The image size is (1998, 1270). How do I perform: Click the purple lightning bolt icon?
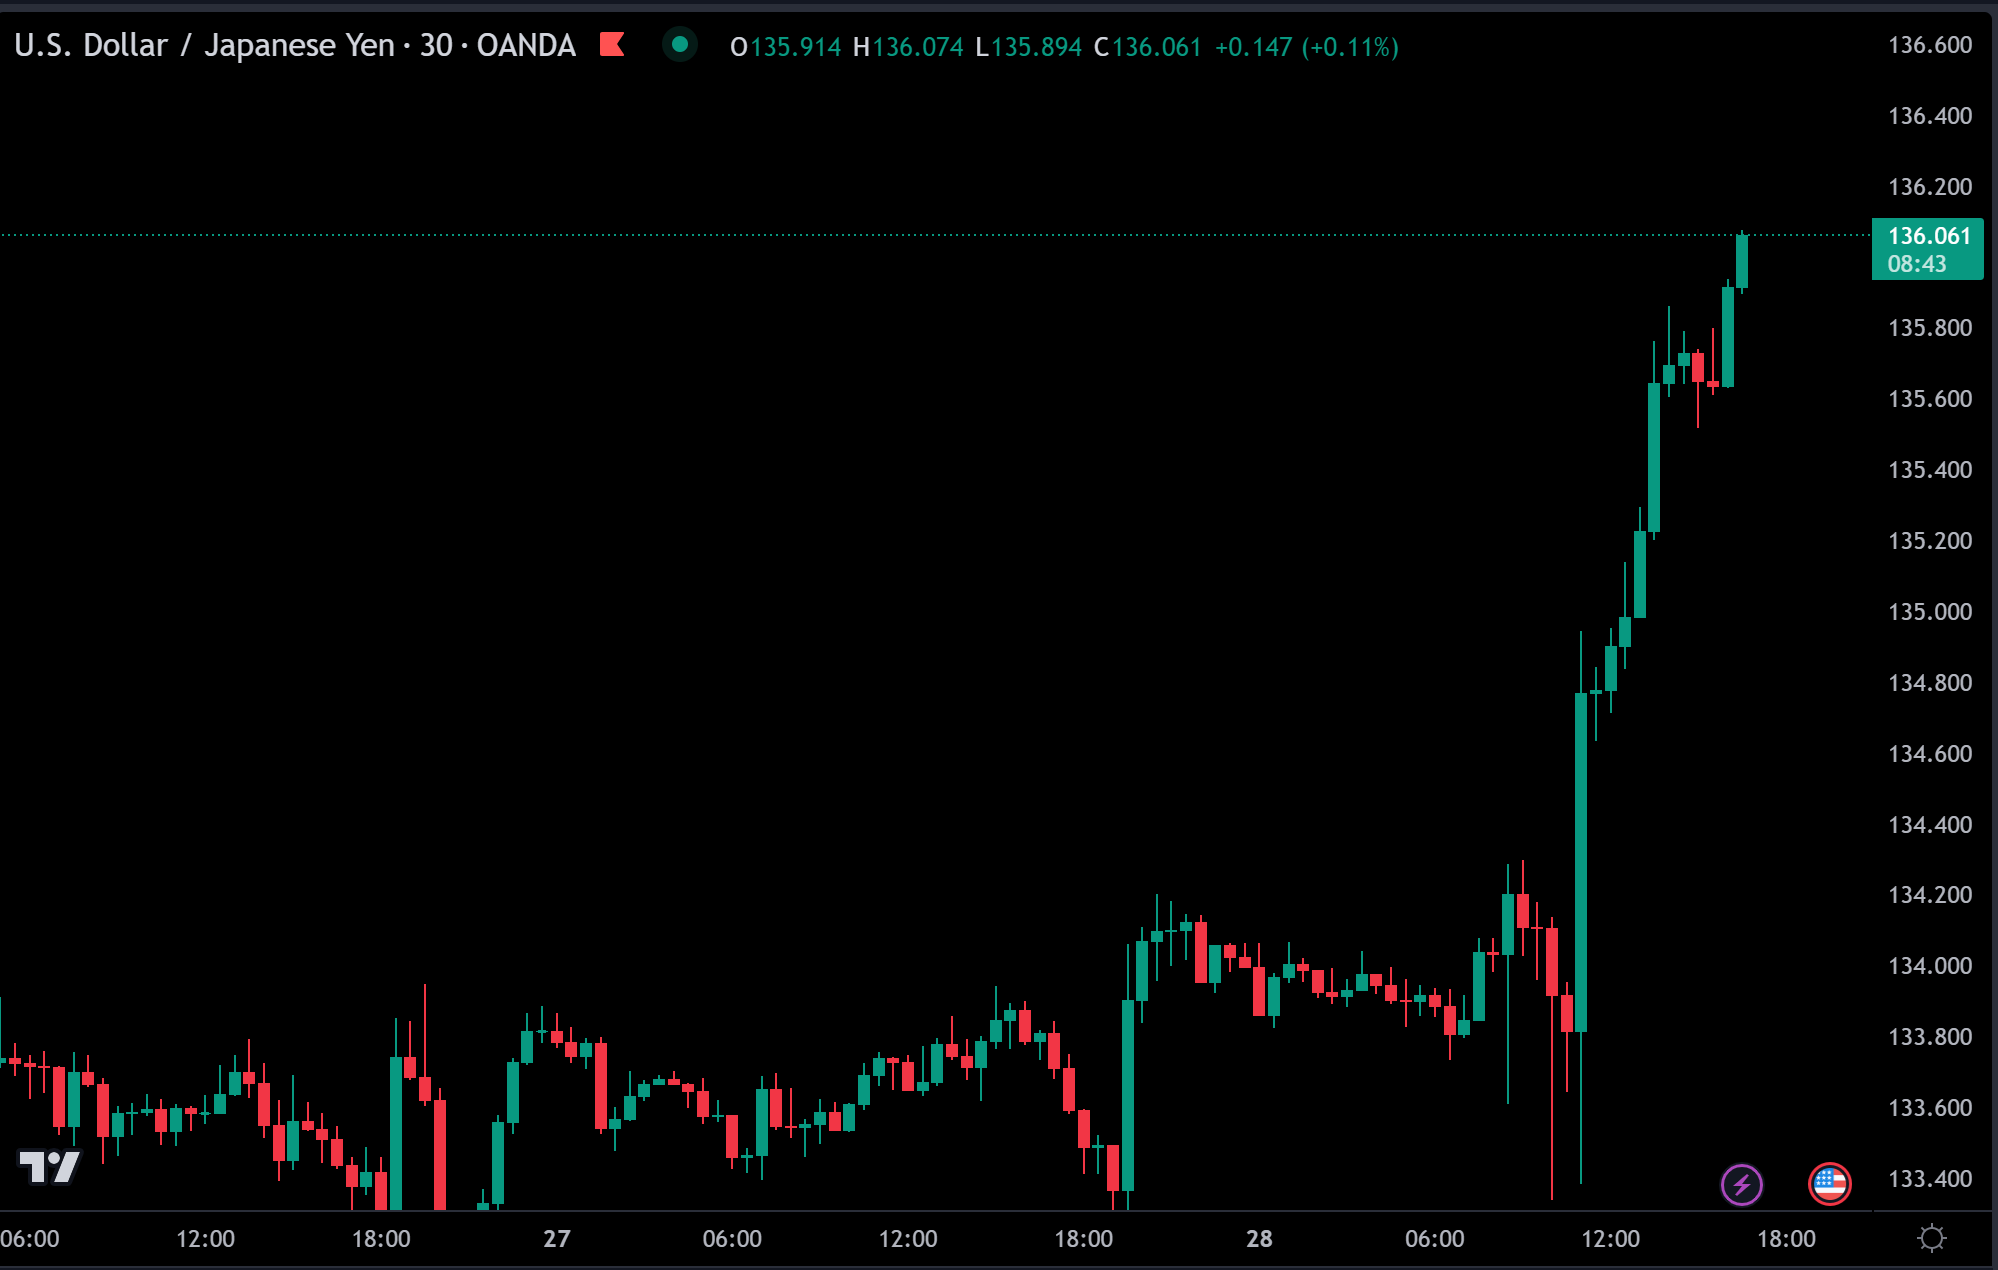1741,1185
